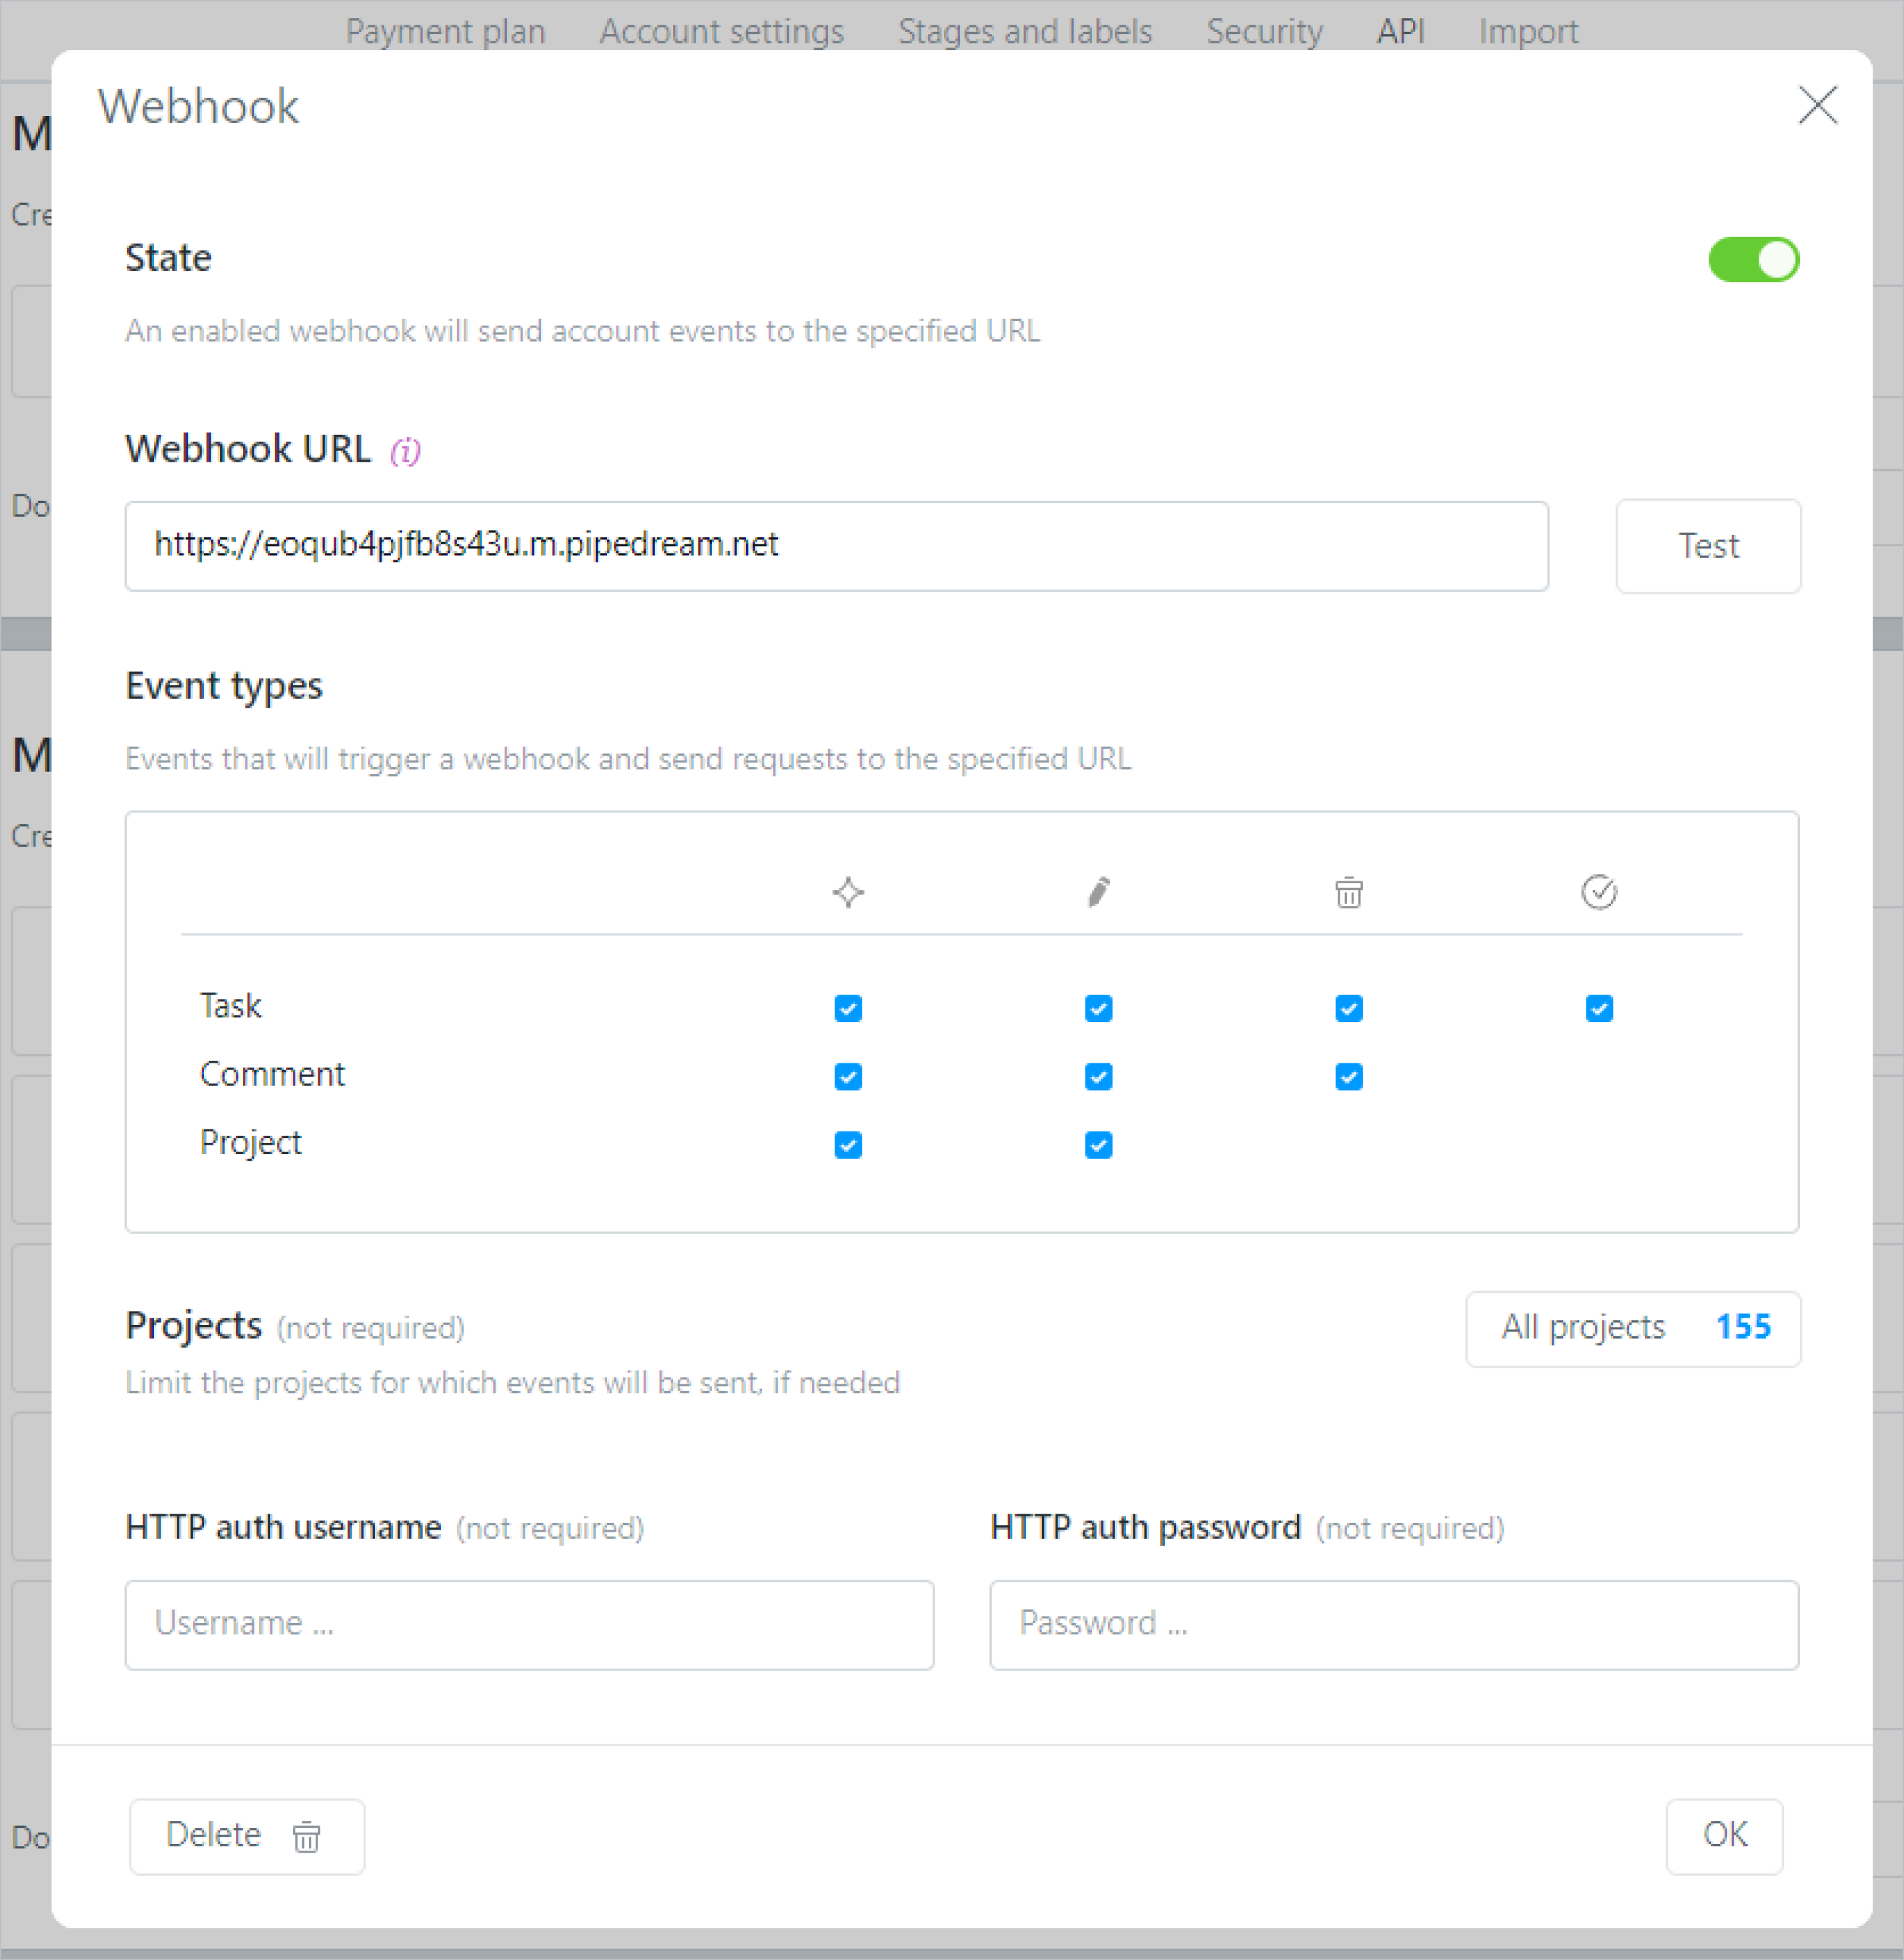This screenshot has height=1960, width=1904.
Task: Switch to Account settings
Action: (721, 31)
